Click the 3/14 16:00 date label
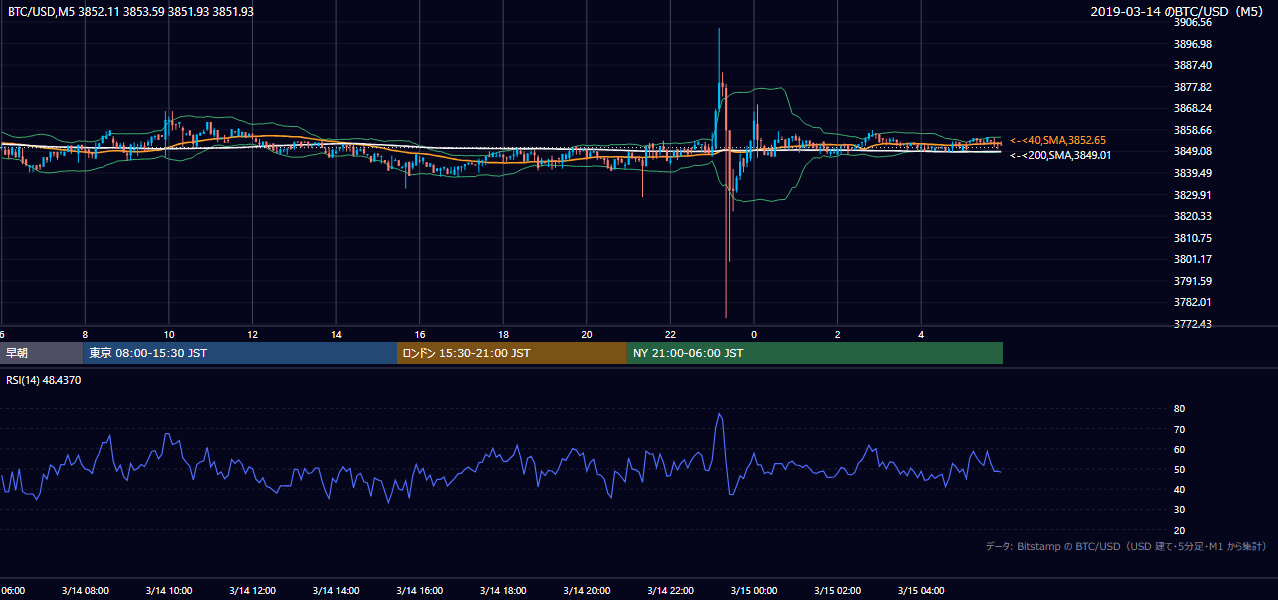Screen dimensions: 1278x600 (x=420, y=591)
